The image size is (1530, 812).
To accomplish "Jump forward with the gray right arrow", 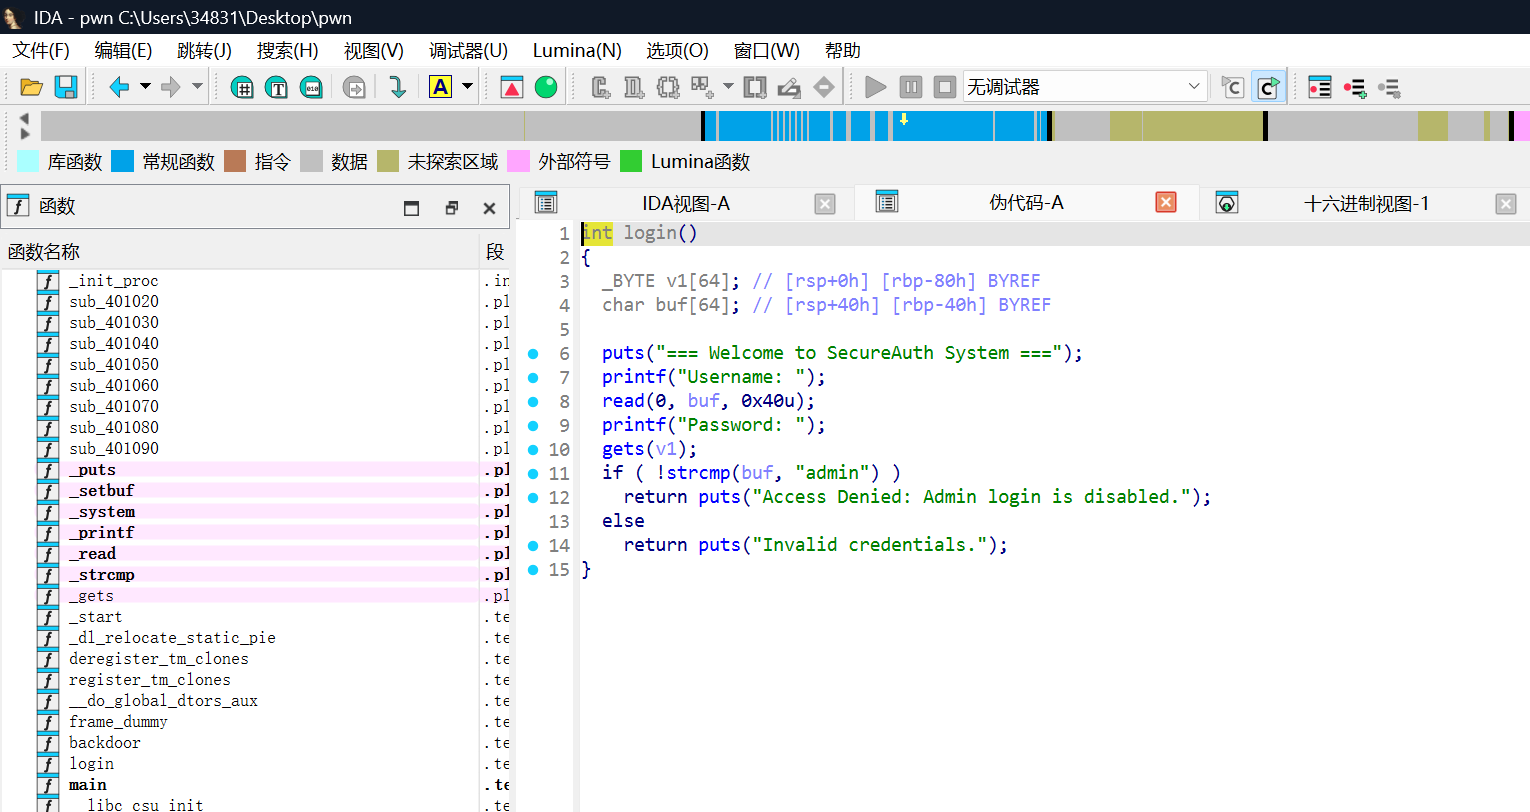I will [x=171, y=87].
